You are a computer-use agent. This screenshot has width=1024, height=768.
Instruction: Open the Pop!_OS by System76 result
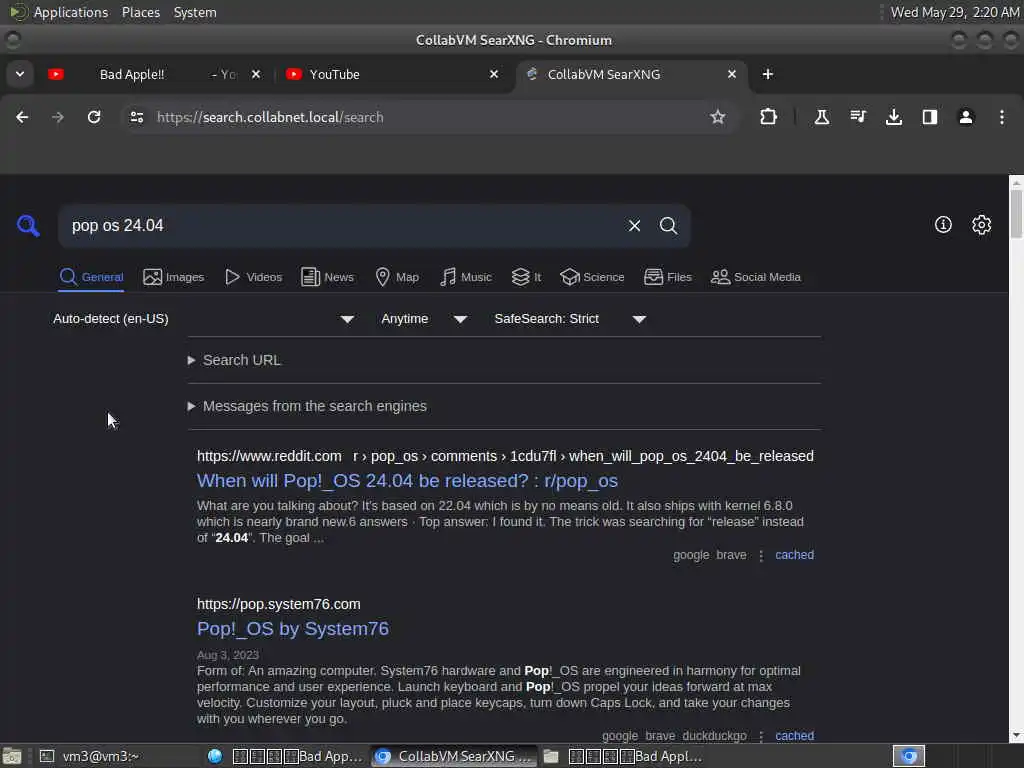[293, 629]
